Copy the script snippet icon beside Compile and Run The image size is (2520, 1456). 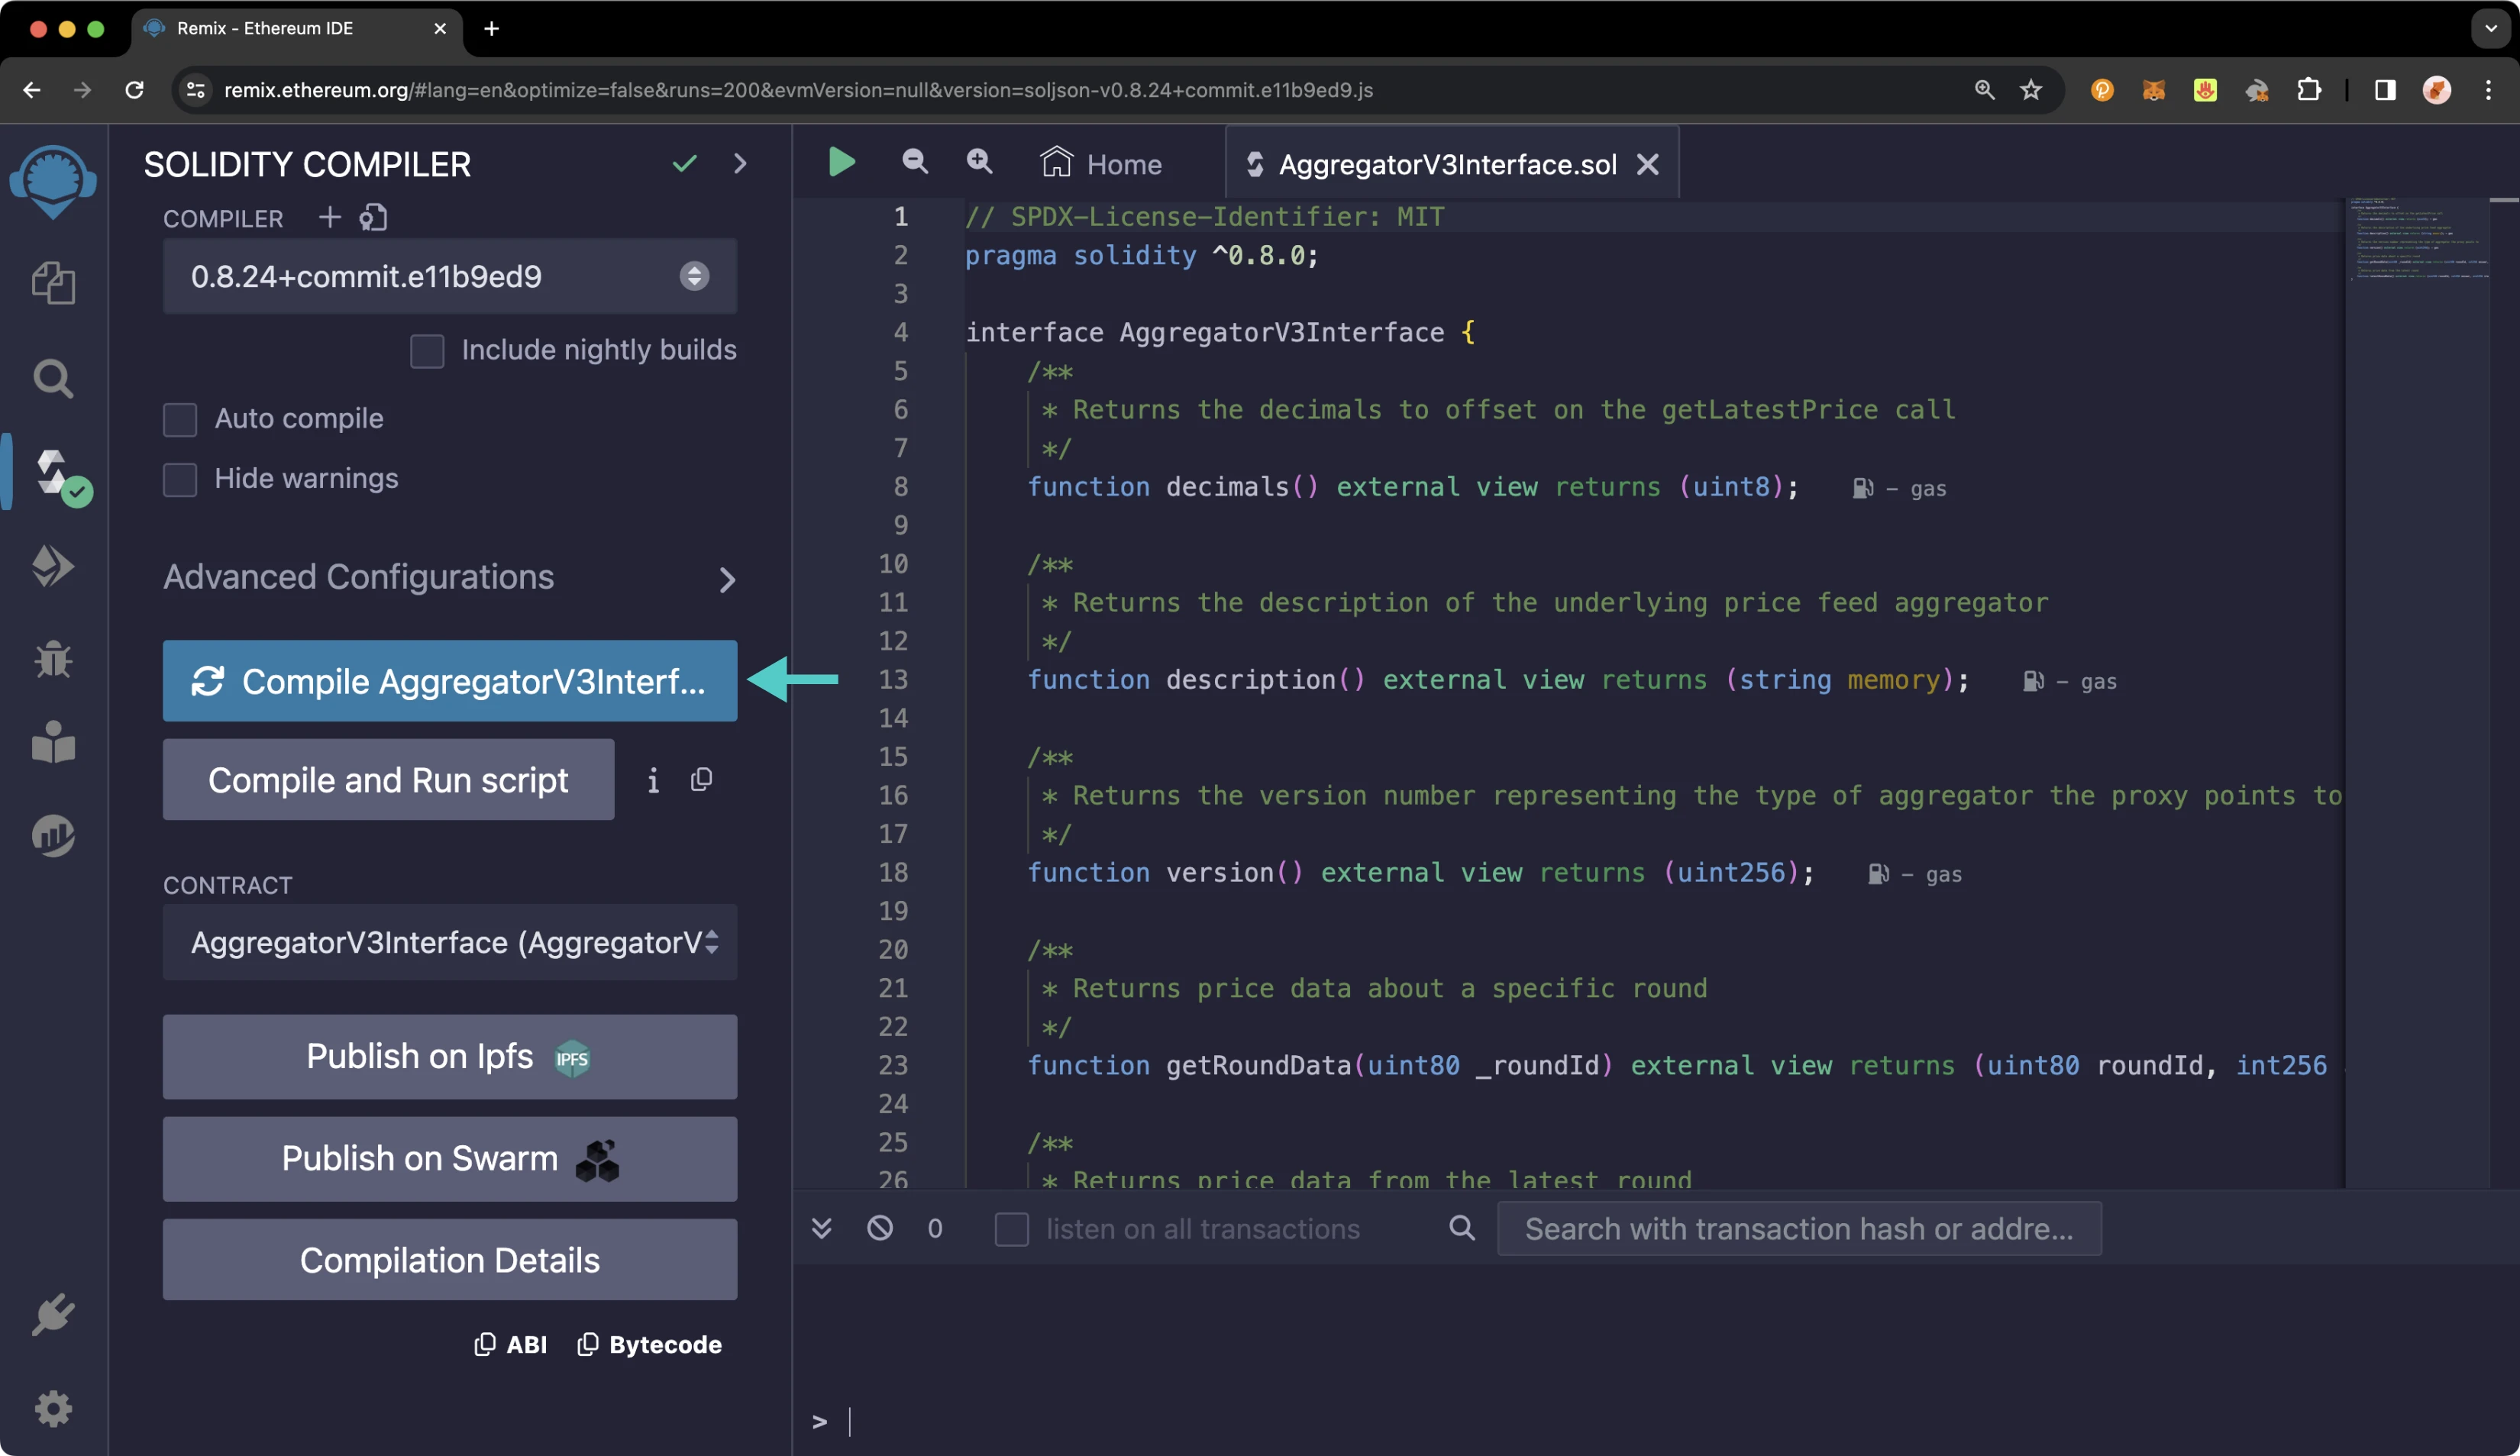[x=701, y=780]
